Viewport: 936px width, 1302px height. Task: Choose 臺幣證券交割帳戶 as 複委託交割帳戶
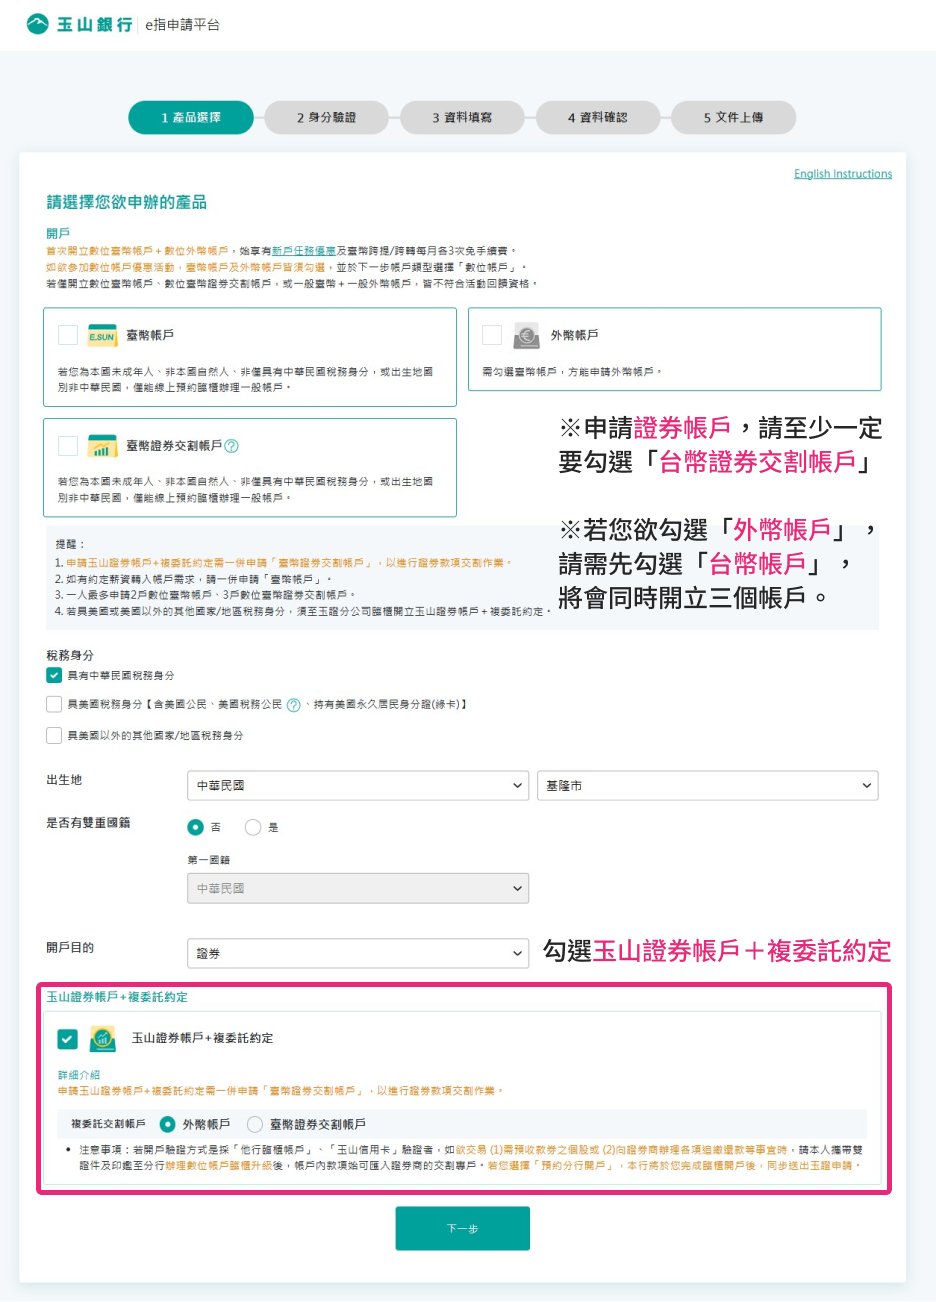pos(255,1125)
